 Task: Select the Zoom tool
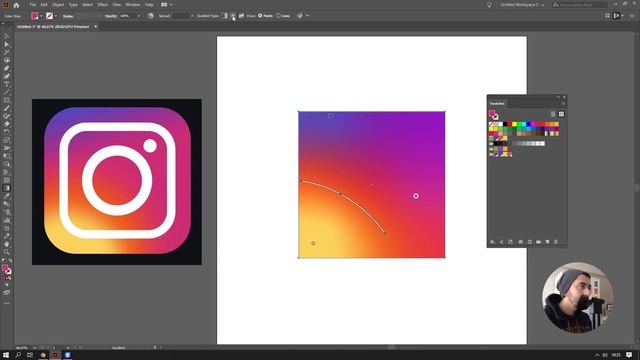tap(7, 252)
